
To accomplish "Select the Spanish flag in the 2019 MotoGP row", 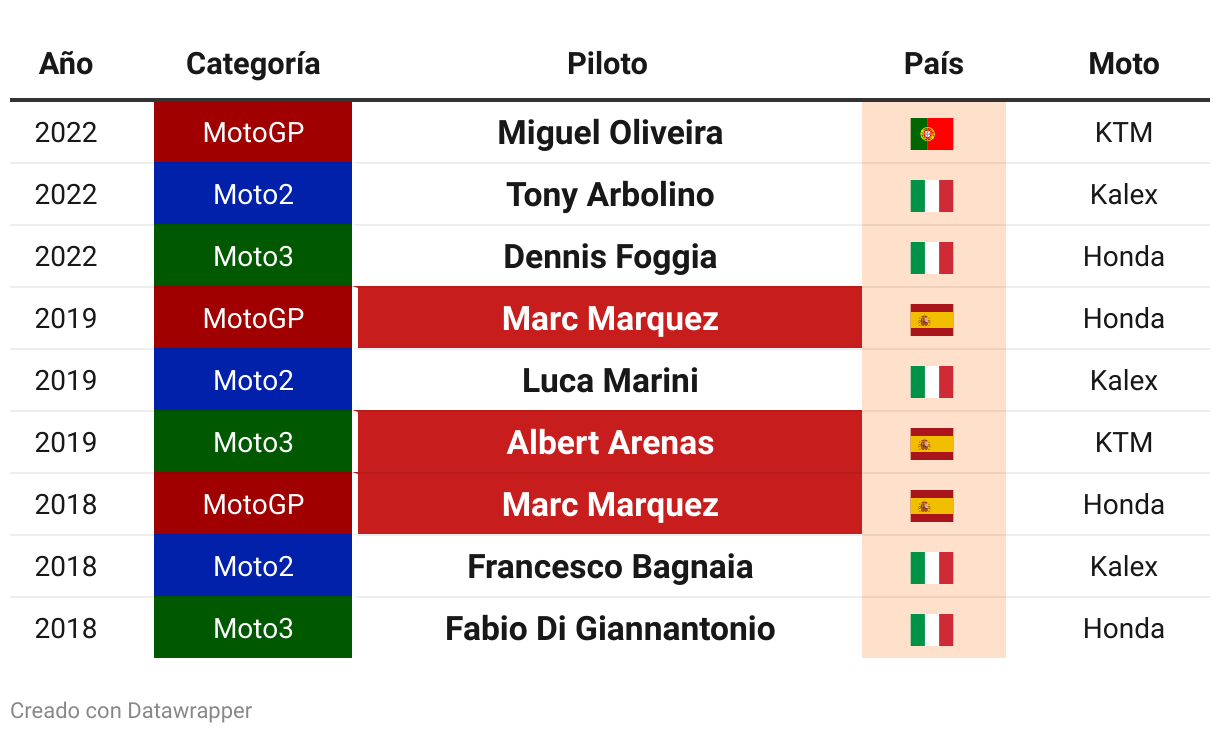I will tap(932, 319).
